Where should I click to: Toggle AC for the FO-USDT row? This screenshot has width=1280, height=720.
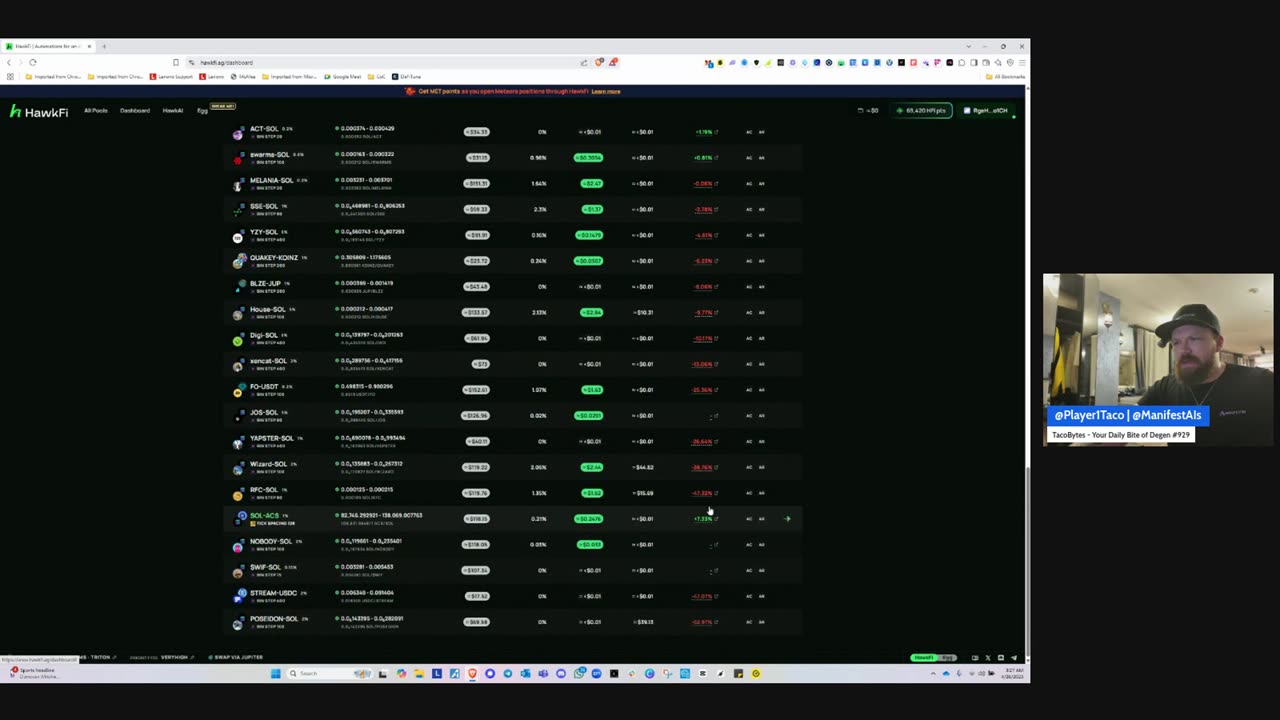click(748, 390)
